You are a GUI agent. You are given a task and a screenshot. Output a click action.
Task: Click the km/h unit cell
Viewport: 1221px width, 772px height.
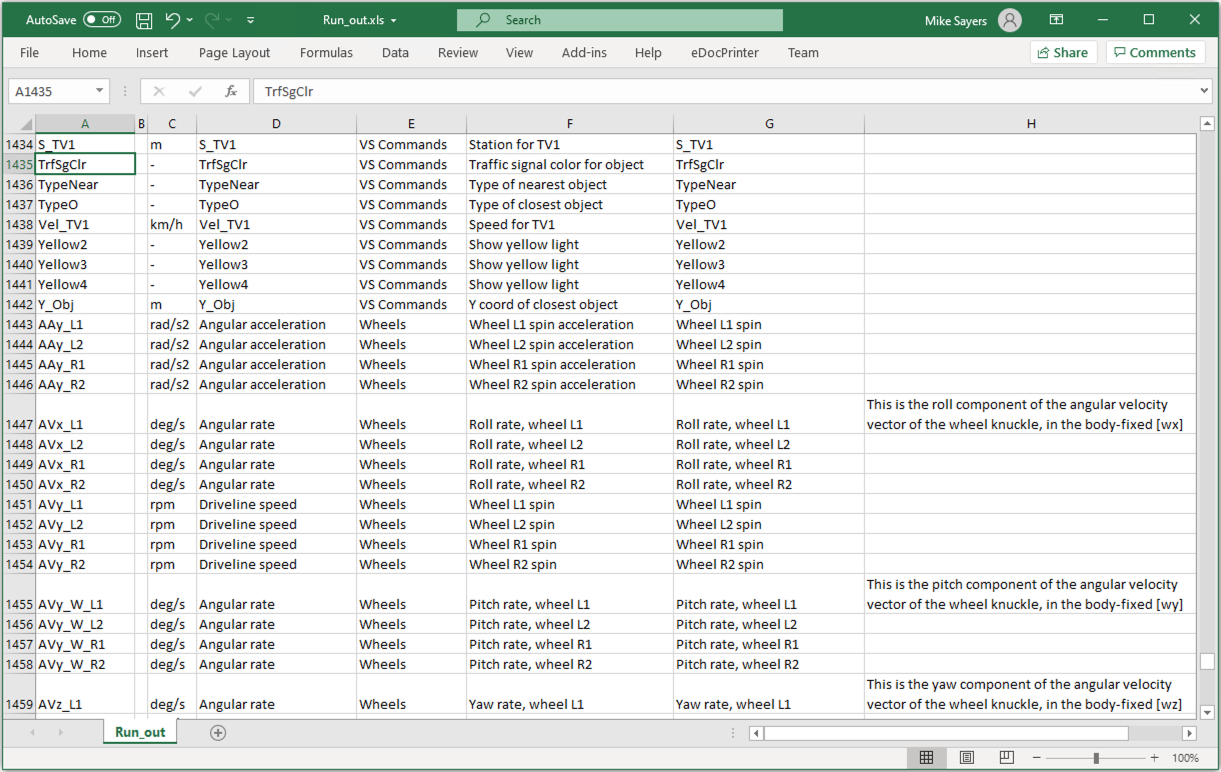click(172, 224)
